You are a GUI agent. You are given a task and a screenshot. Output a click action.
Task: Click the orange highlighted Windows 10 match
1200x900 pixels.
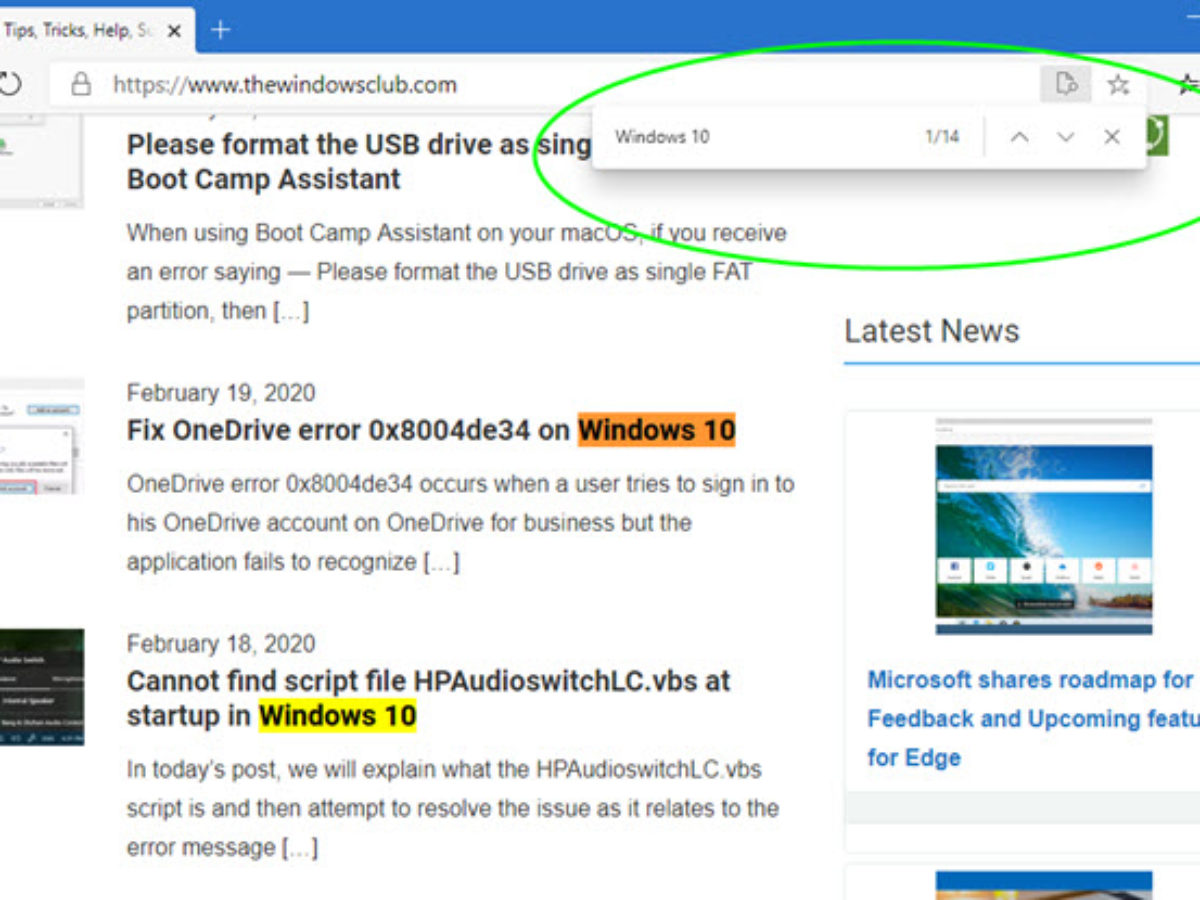click(x=657, y=431)
